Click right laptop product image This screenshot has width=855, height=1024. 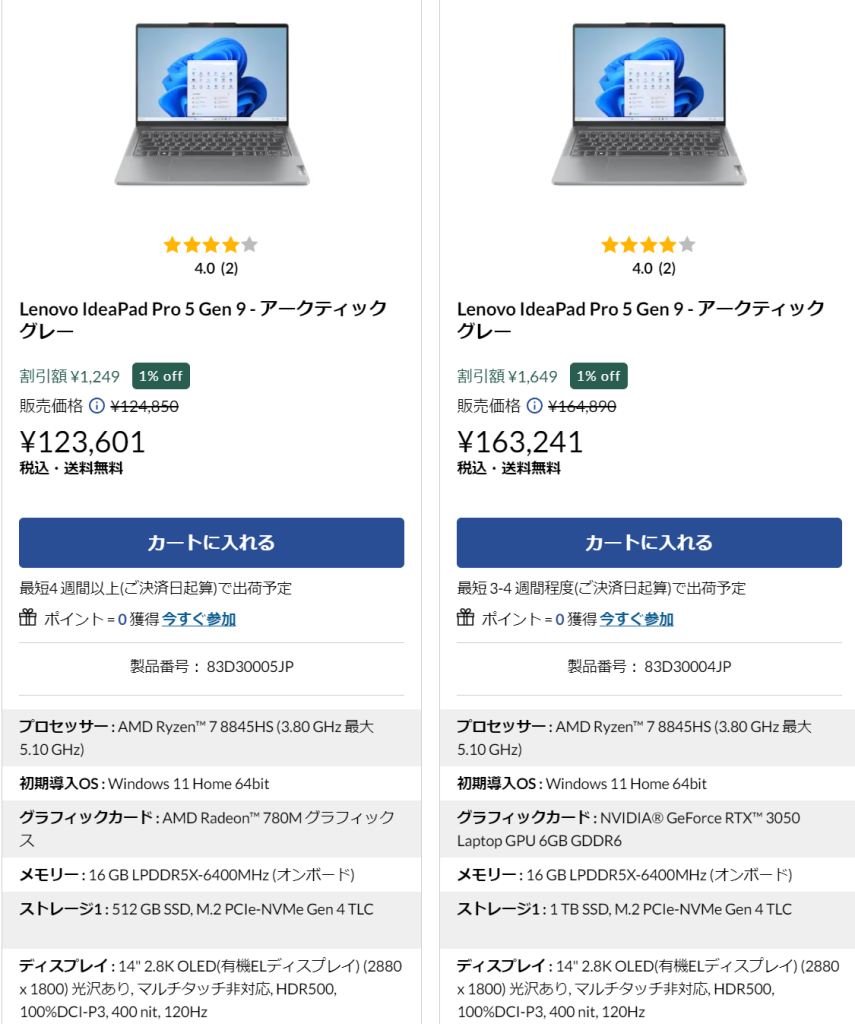point(649,104)
